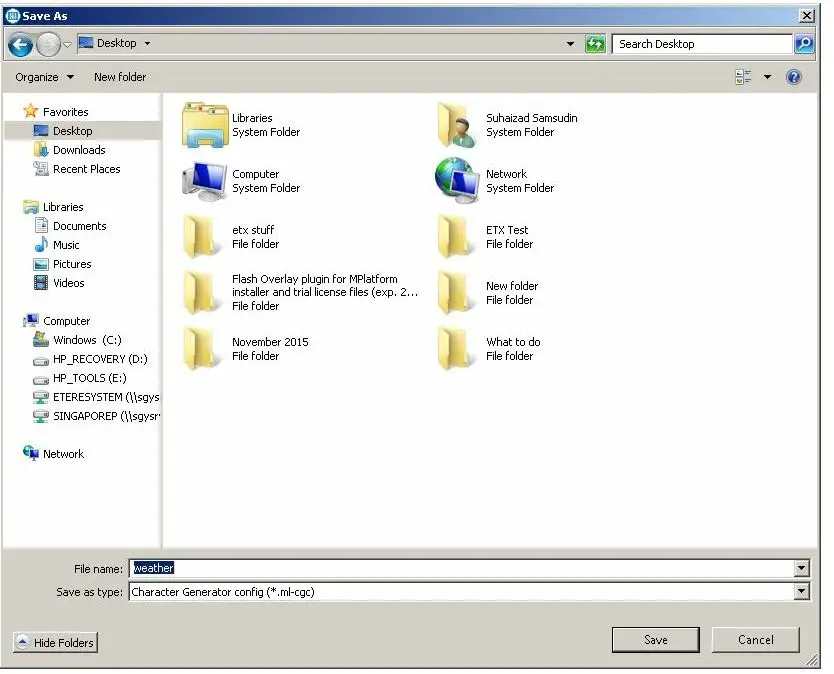Open the etx stuff folder
The height and width of the screenshot is (674, 834).
[x=203, y=237]
